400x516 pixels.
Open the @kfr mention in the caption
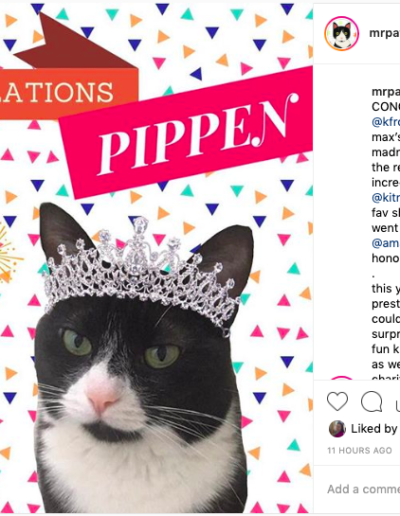(386, 122)
